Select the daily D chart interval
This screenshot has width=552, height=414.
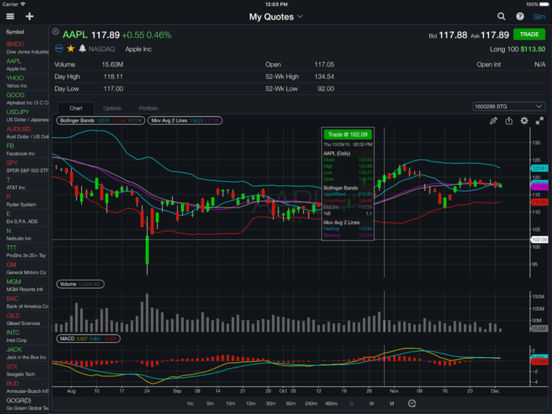[x=351, y=403]
